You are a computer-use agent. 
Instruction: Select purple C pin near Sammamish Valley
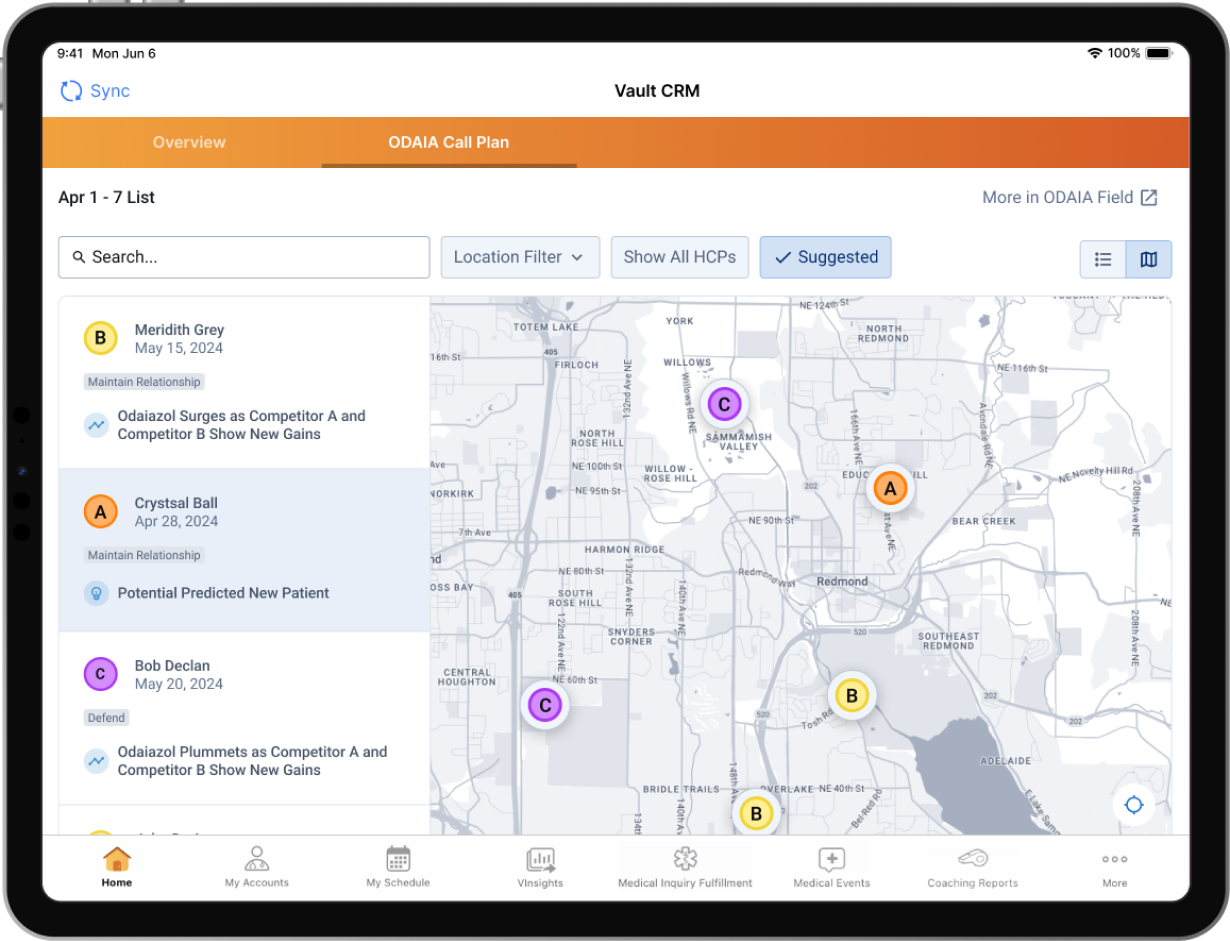(724, 405)
